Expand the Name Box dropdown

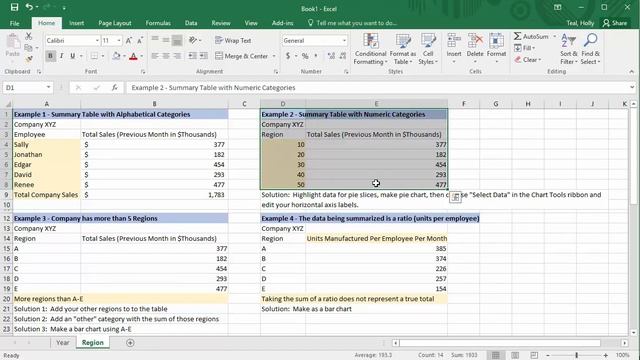(48, 87)
